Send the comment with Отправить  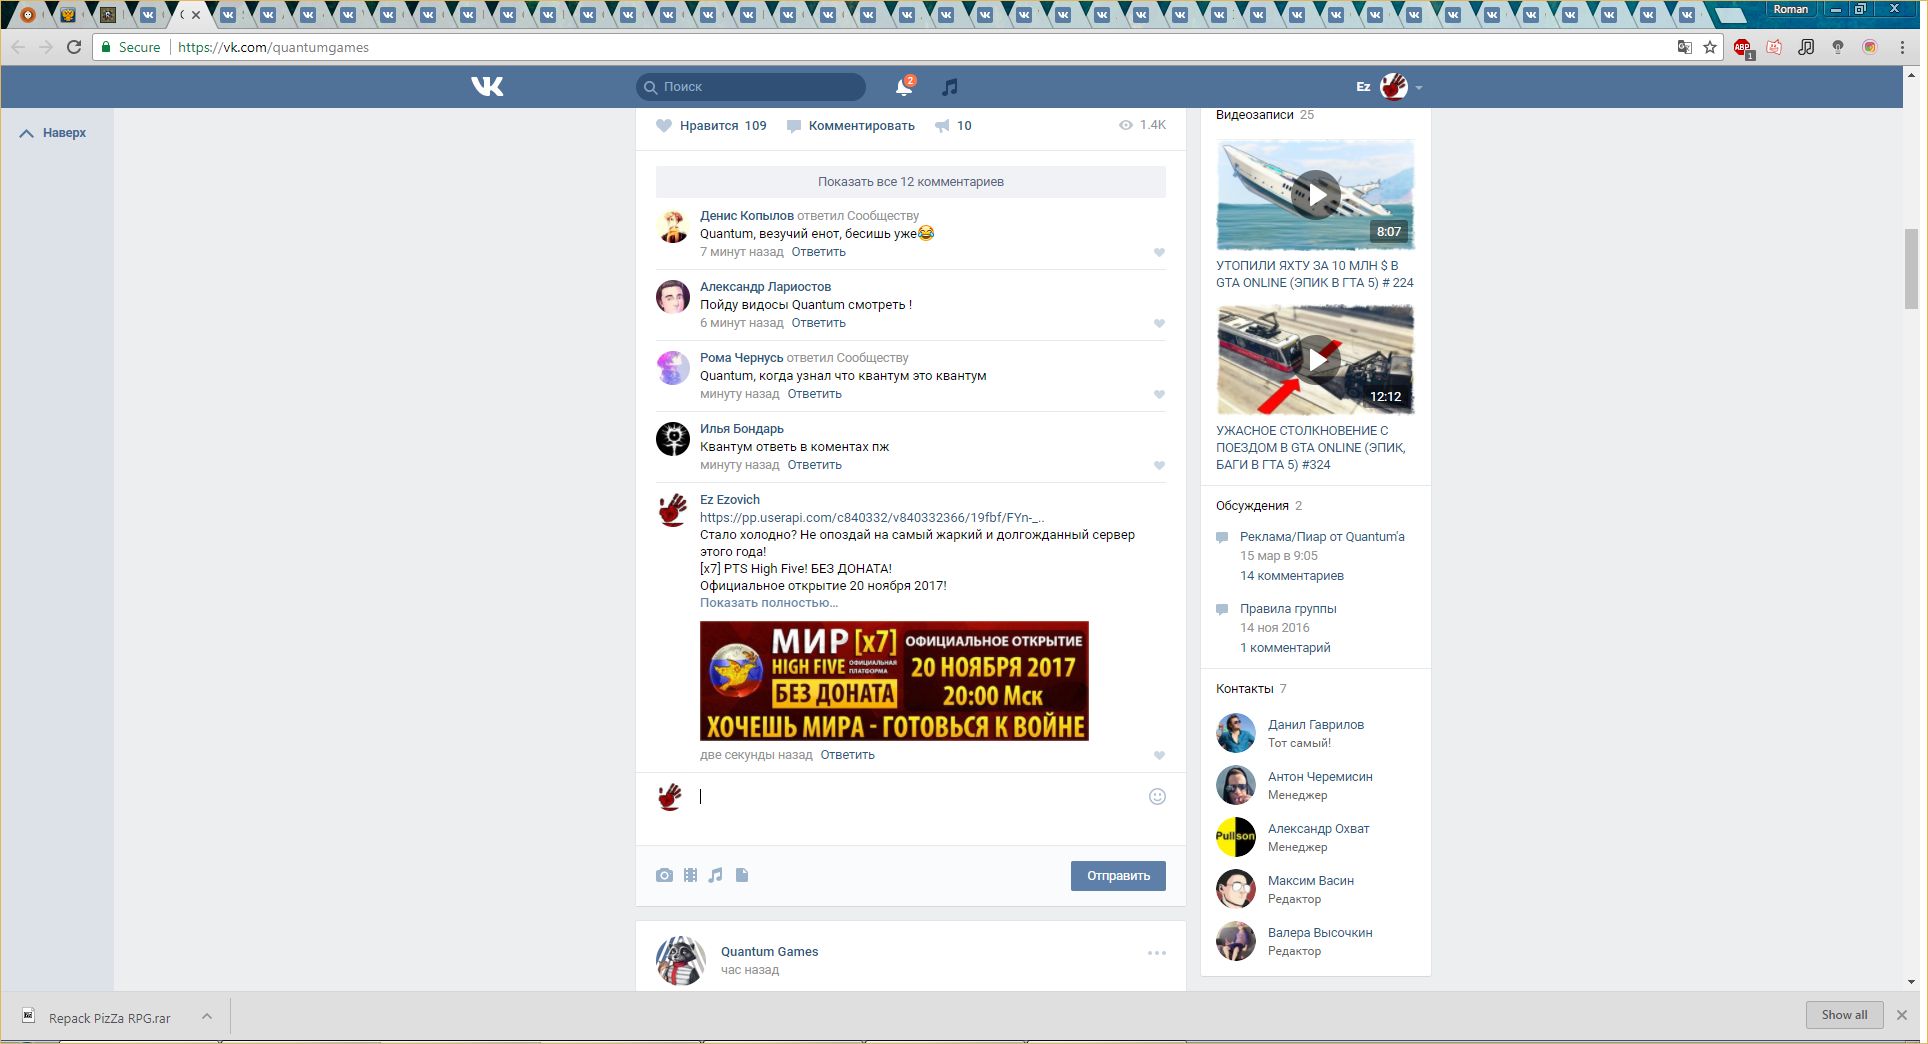pyautogui.click(x=1118, y=876)
